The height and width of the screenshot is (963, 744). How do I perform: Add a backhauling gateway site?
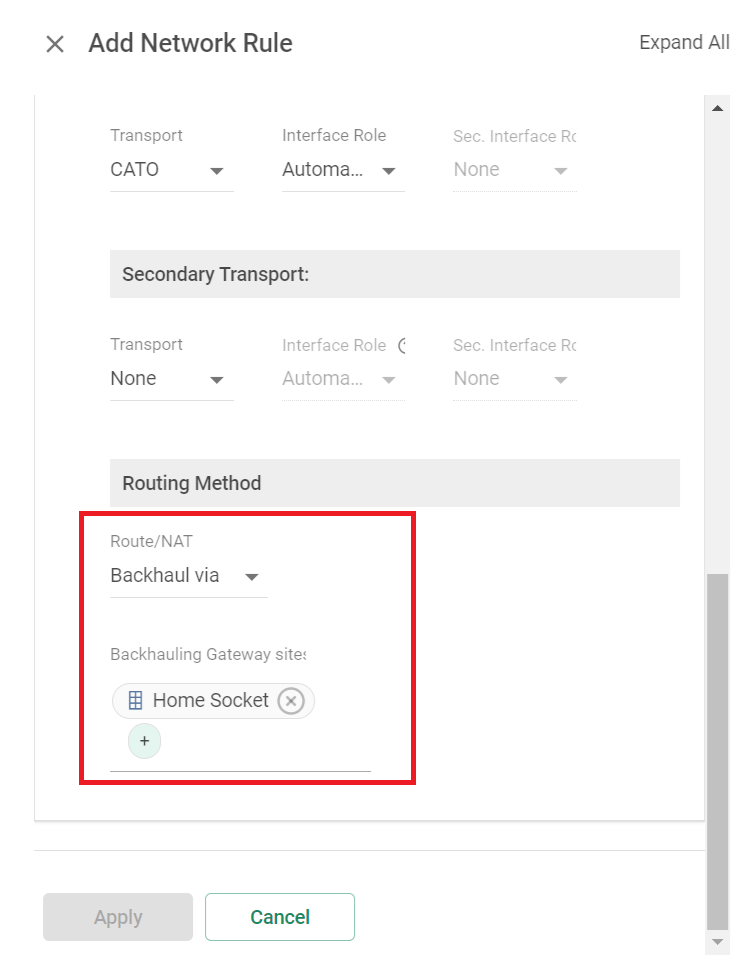pyautogui.click(x=144, y=741)
